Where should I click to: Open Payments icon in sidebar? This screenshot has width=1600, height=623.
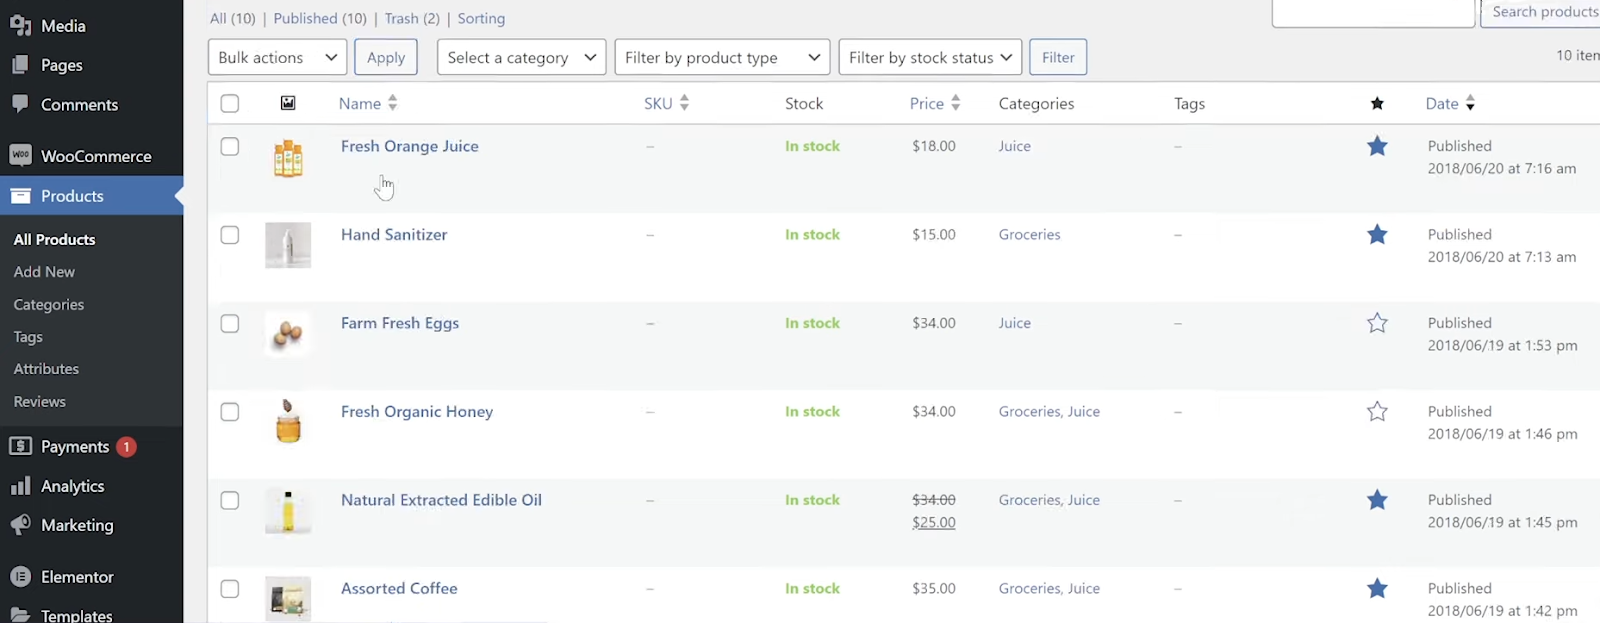click(20, 446)
